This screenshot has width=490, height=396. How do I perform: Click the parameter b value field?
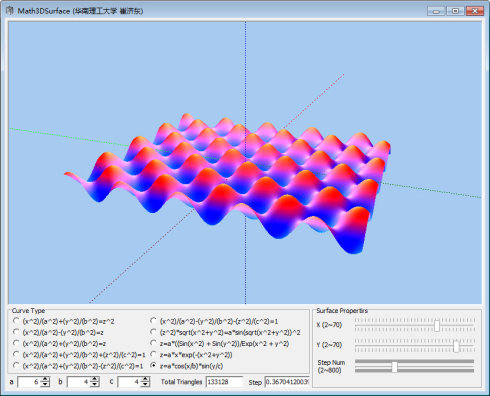click(79, 382)
